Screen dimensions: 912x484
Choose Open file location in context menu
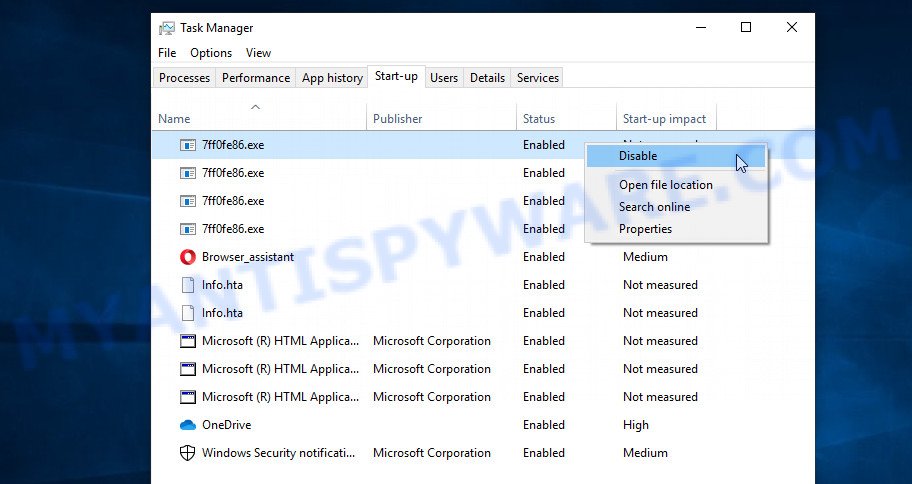coord(676,185)
